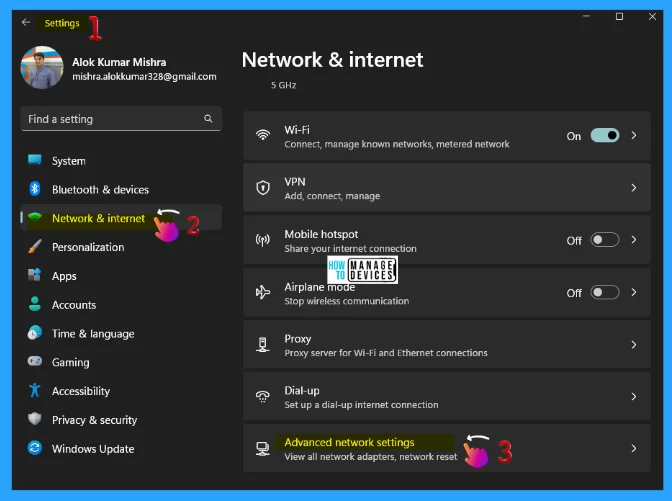This screenshot has width=672, height=501.
Task: Minimize the Settings window
Action: click(586, 16)
